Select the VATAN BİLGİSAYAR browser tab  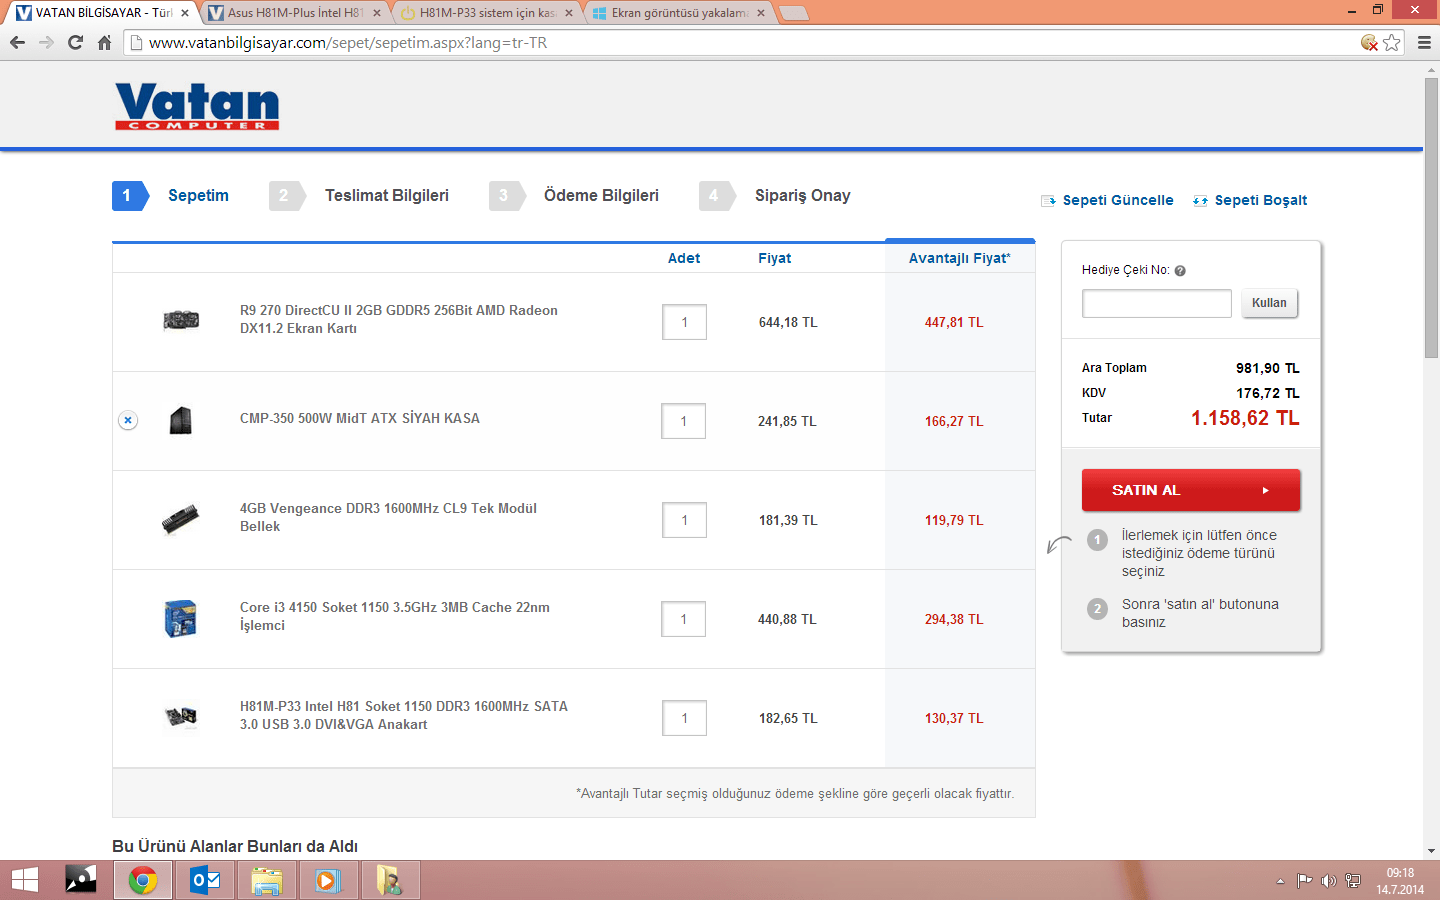pyautogui.click(x=103, y=13)
